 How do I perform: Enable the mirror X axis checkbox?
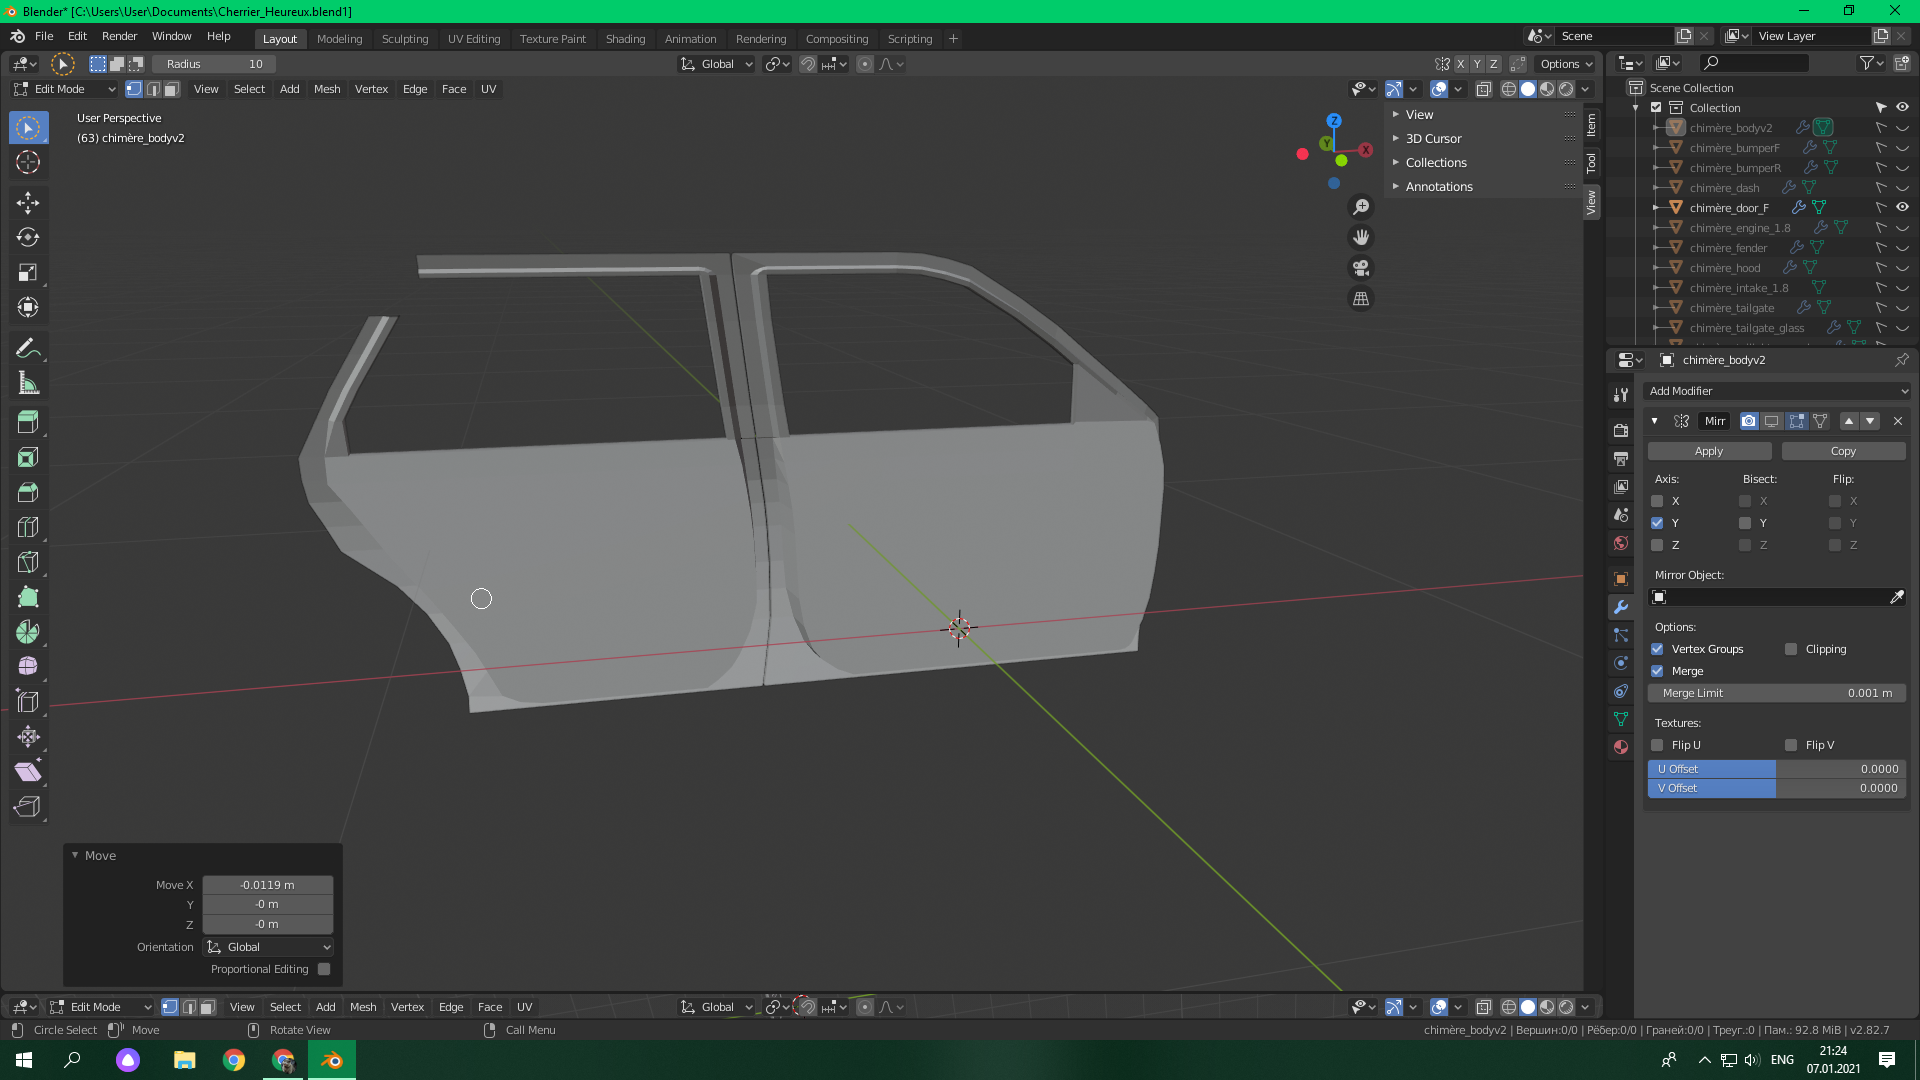[x=1657, y=501]
